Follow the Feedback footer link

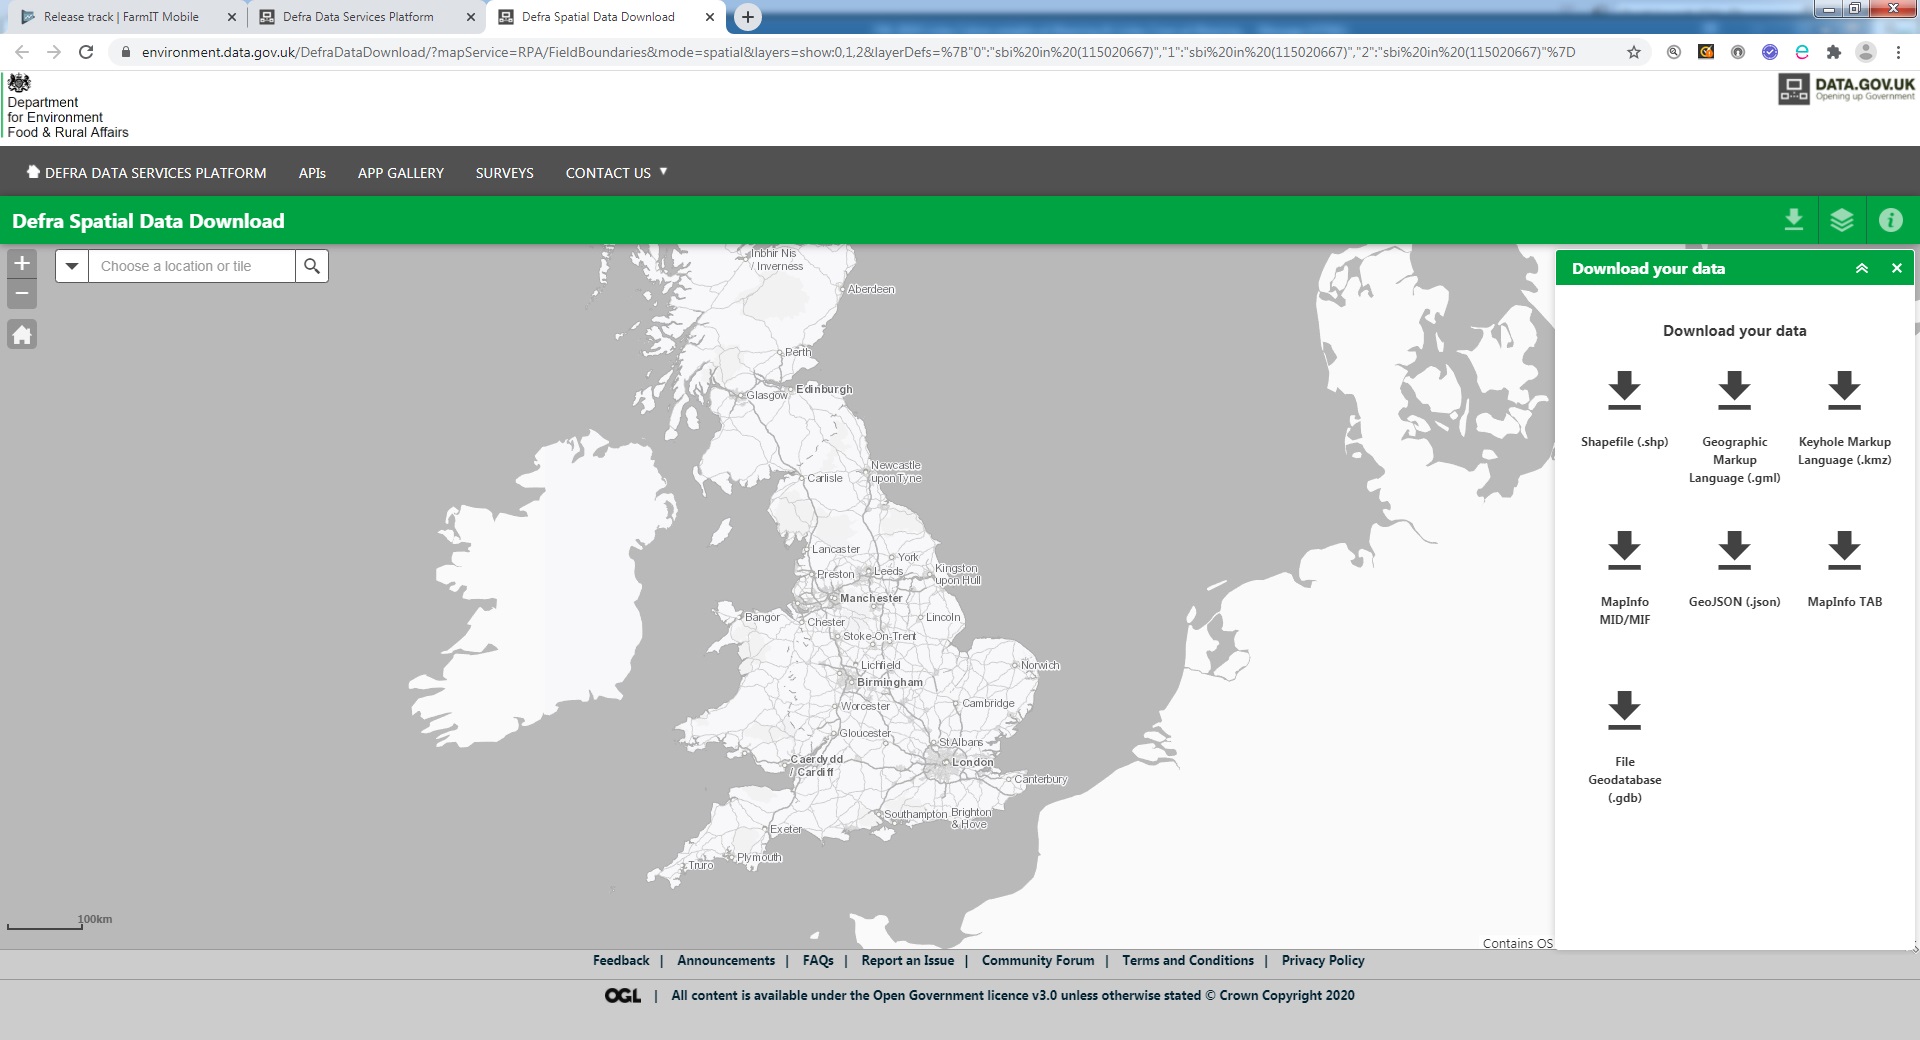pyautogui.click(x=621, y=960)
